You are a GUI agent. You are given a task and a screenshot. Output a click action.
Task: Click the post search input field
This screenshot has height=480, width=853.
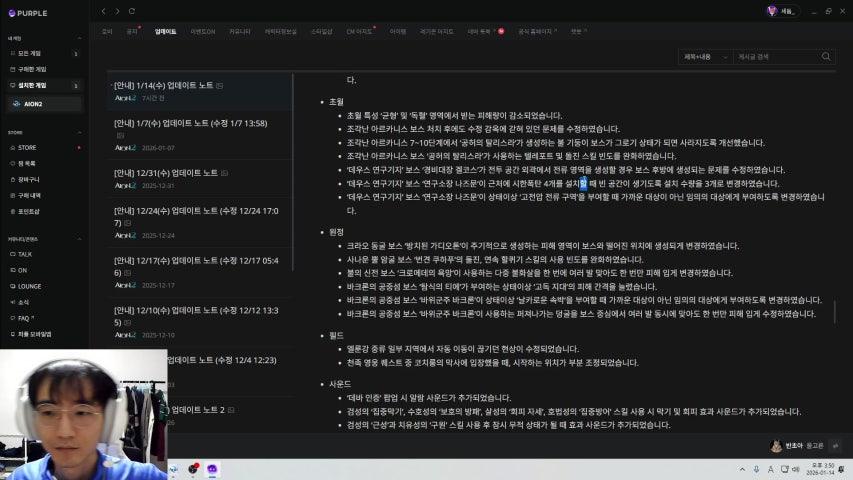tap(777, 57)
